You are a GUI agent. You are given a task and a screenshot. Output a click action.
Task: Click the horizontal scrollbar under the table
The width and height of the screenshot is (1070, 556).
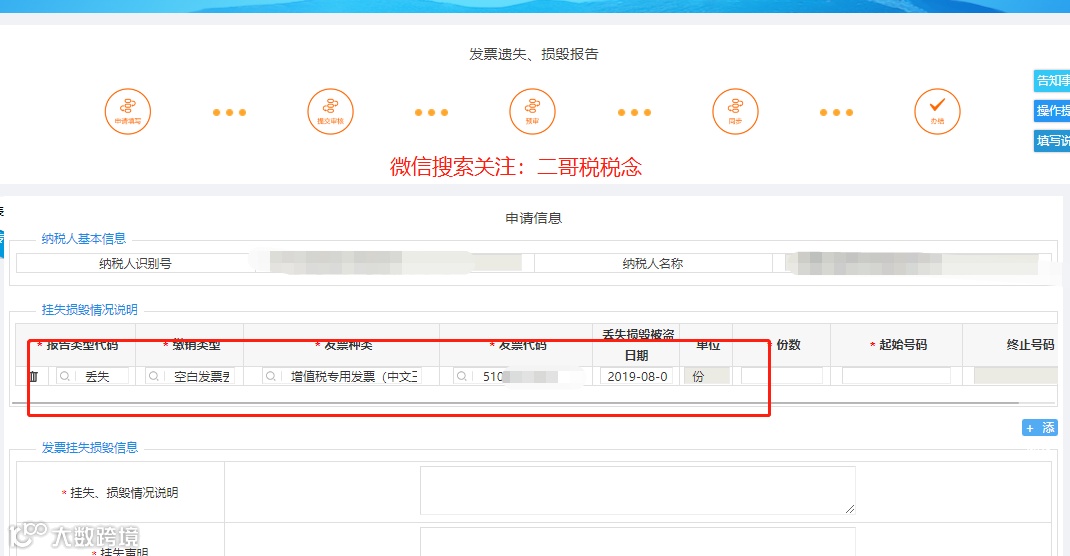click(x=515, y=403)
